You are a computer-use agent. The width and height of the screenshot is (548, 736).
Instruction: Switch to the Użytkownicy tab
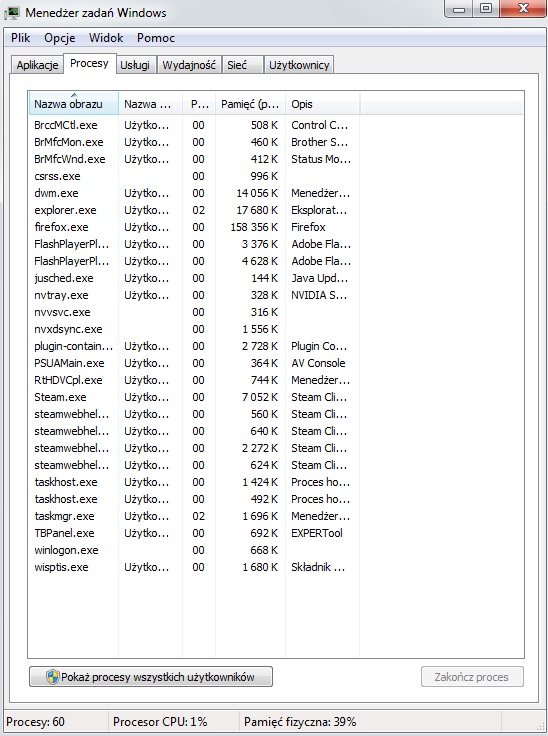(299, 65)
